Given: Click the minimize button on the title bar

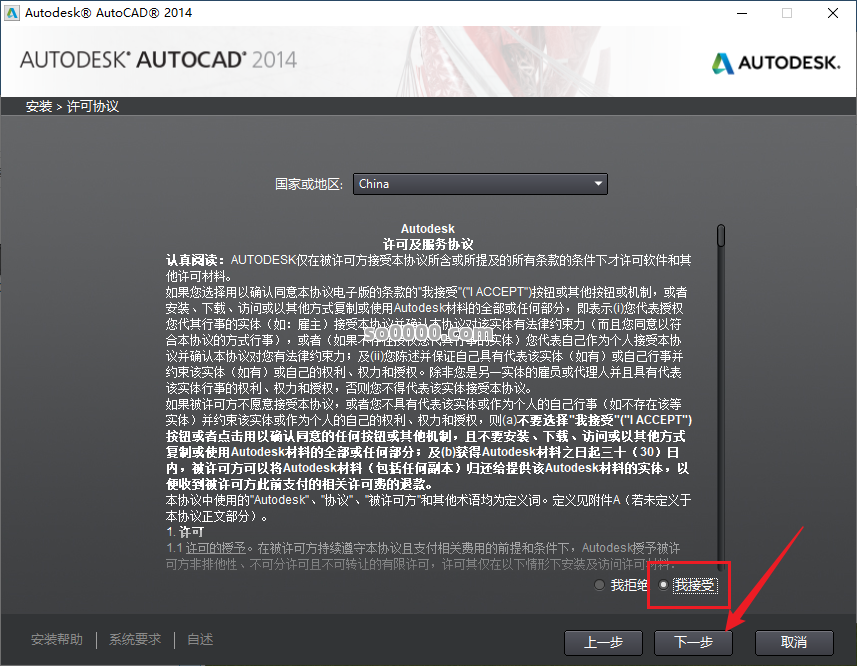Looking at the screenshot, I should click(741, 13).
